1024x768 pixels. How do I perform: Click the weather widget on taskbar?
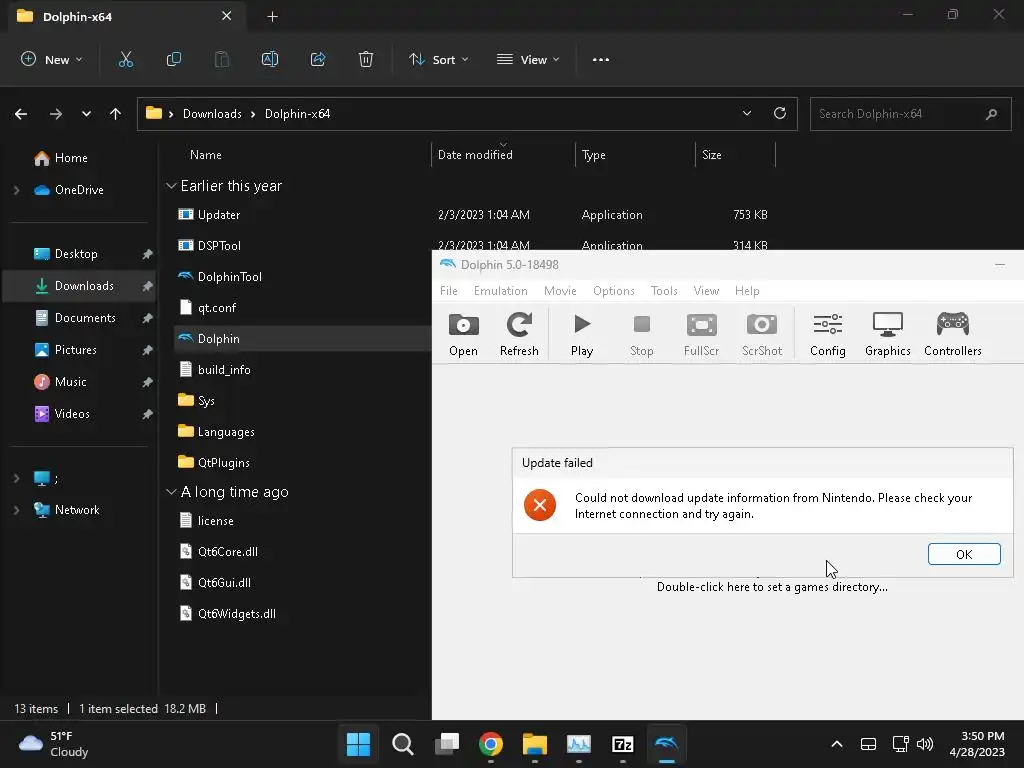(54, 744)
